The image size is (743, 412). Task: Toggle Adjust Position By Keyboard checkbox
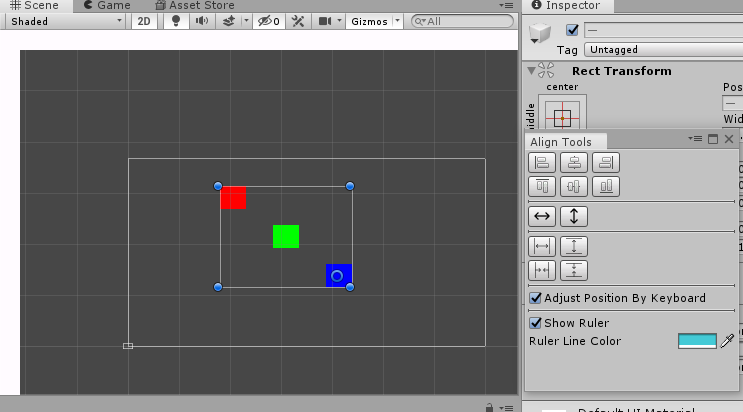pos(535,298)
